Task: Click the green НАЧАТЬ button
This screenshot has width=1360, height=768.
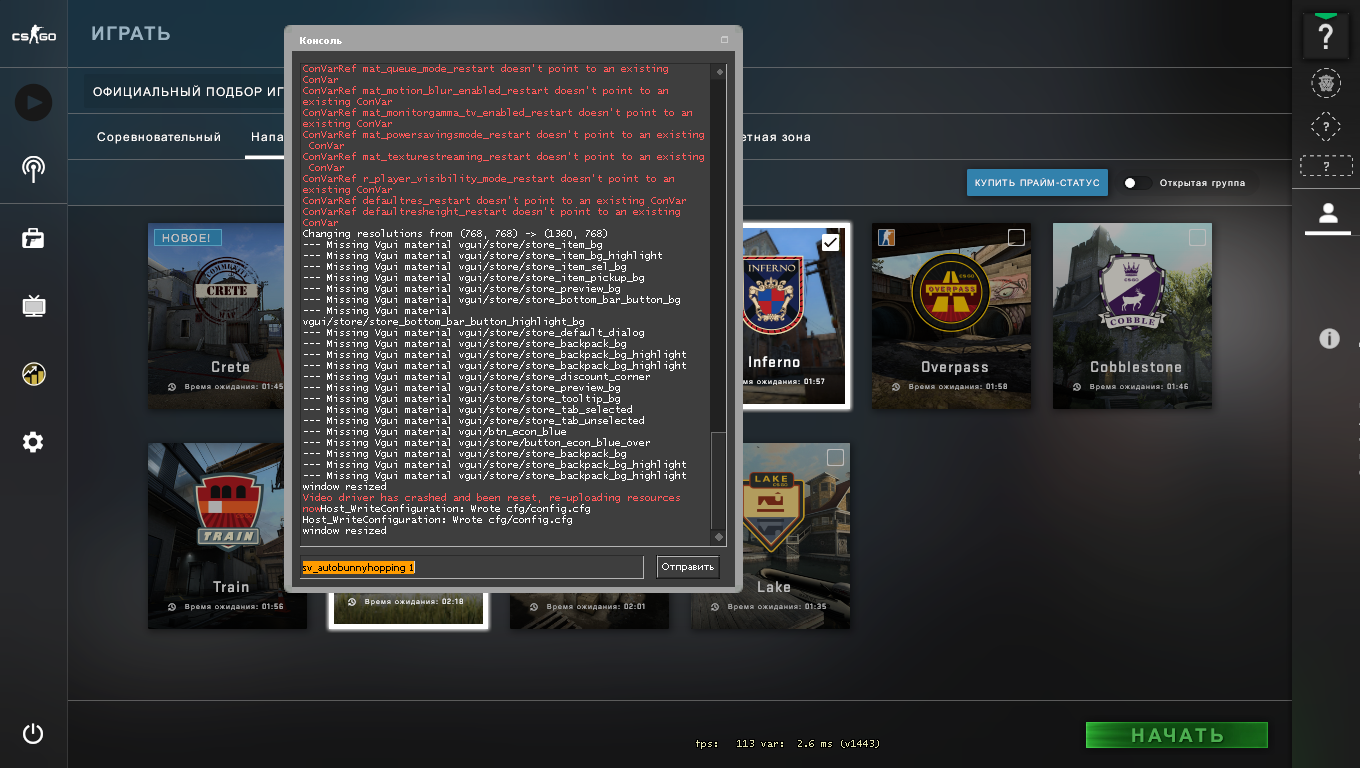Action: [x=1177, y=735]
